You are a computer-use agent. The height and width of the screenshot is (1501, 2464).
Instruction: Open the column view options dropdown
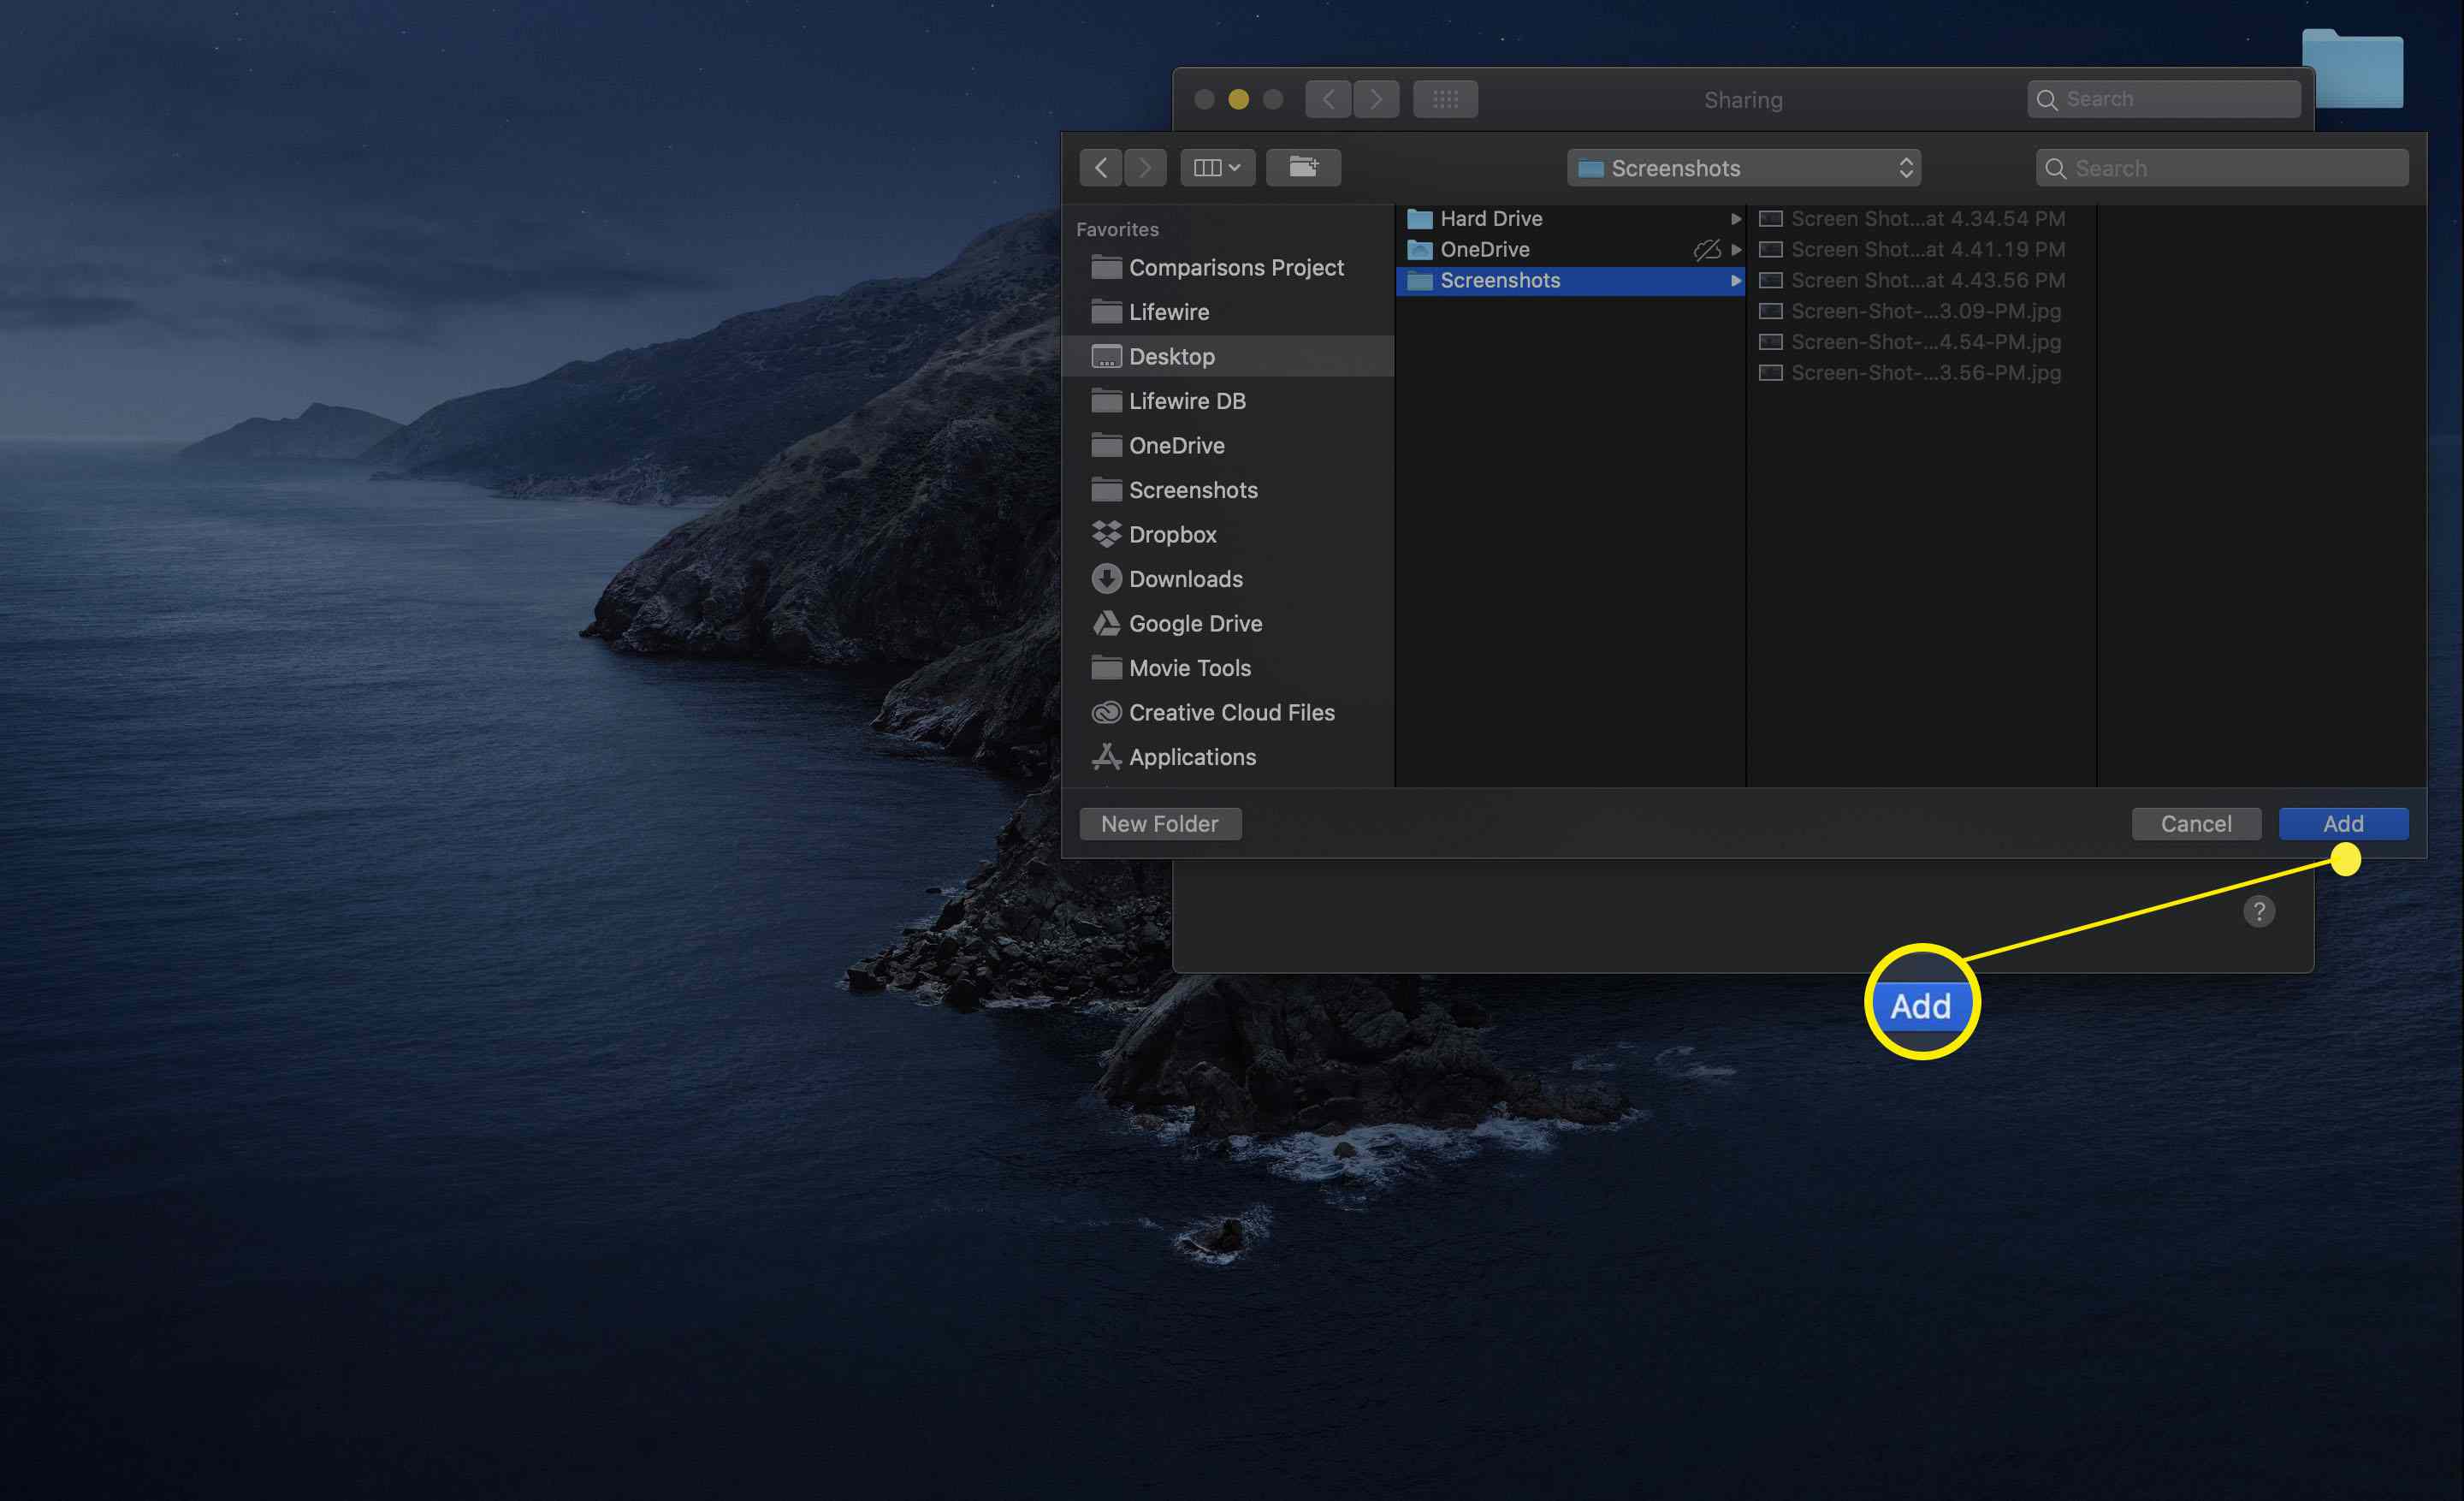point(1217,168)
